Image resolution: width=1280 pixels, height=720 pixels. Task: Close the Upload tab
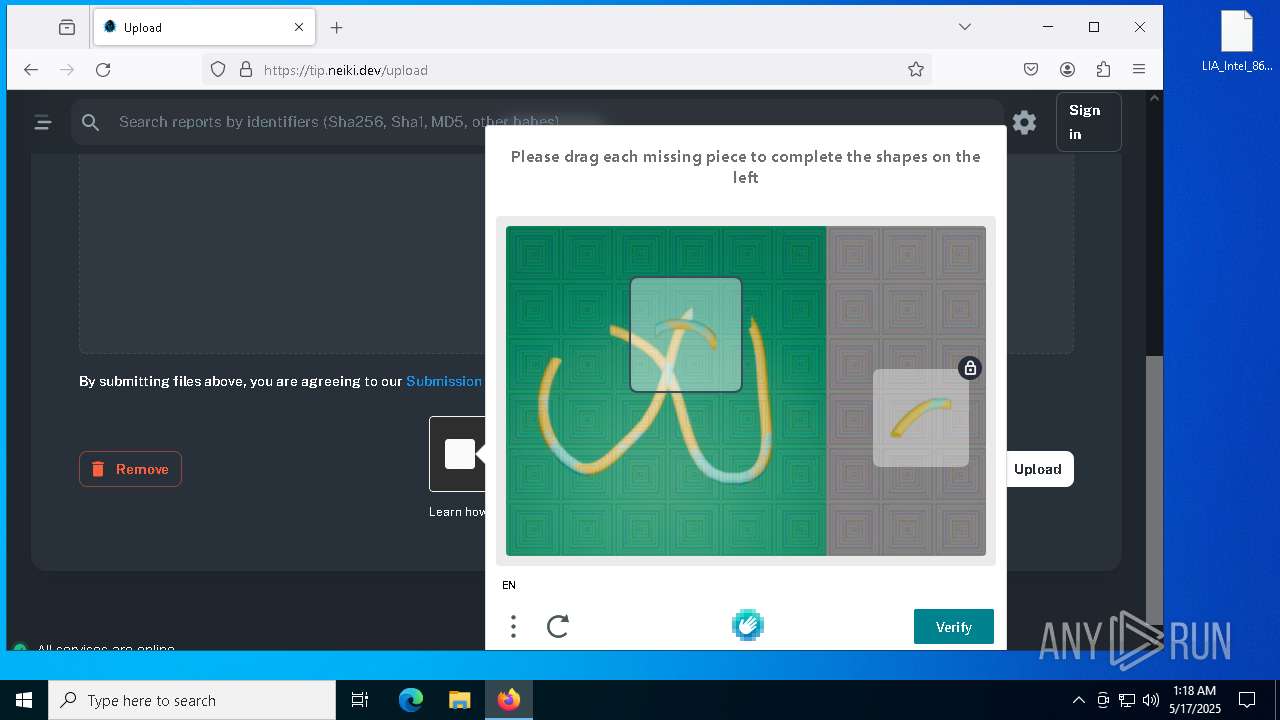click(298, 28)
